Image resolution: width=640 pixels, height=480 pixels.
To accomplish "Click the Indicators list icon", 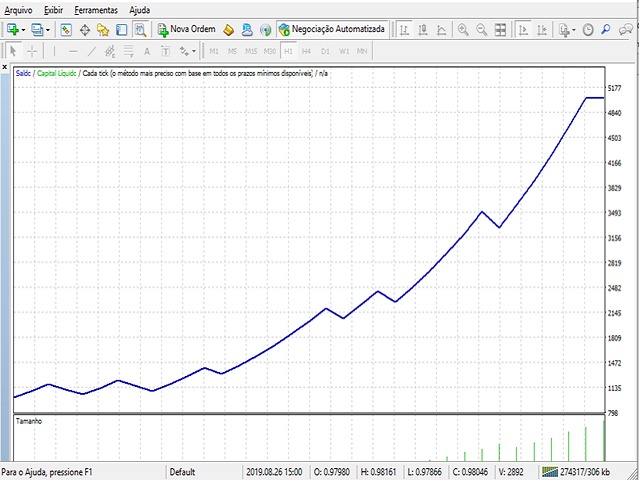I will pos(564,30).
